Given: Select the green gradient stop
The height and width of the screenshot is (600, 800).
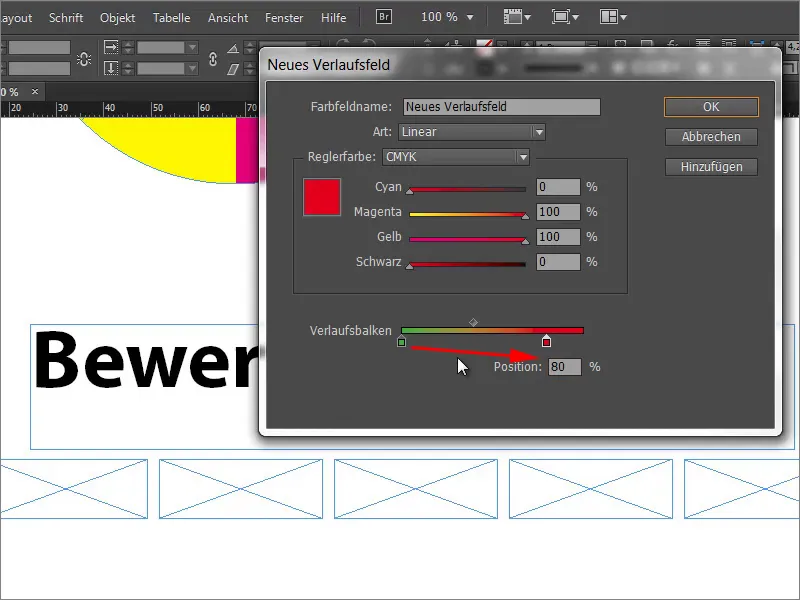Looking at the screenshot, I should [x=402, y=342].
